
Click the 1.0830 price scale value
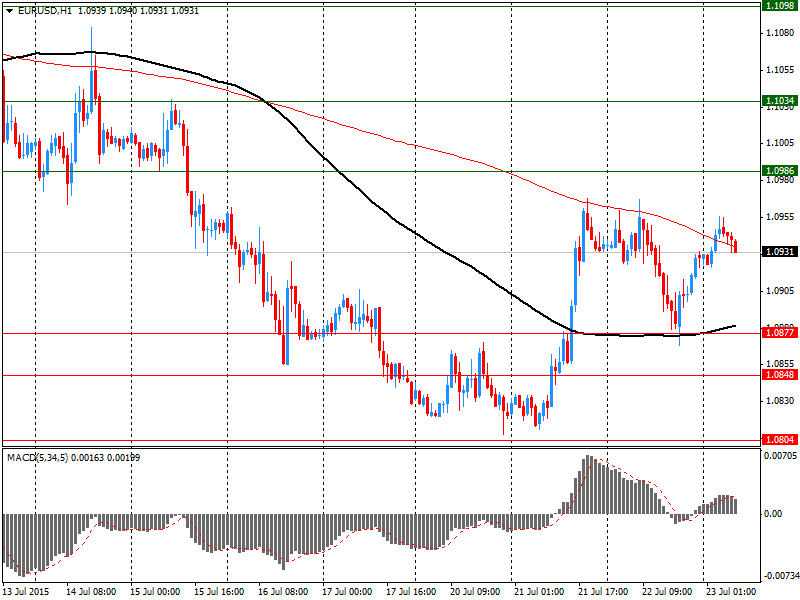click(x=781, y=401)
